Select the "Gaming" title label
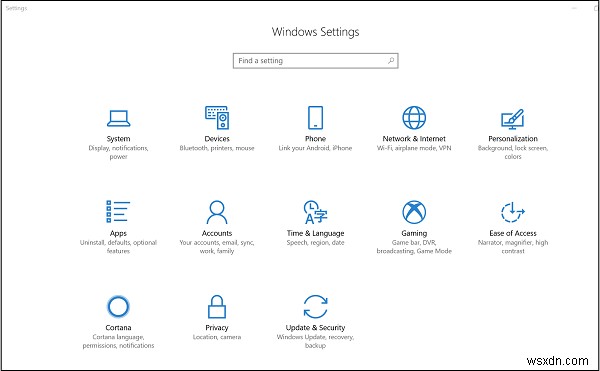Image resolution: width=600 pixels, height=371 pixels. click(414, 233)
